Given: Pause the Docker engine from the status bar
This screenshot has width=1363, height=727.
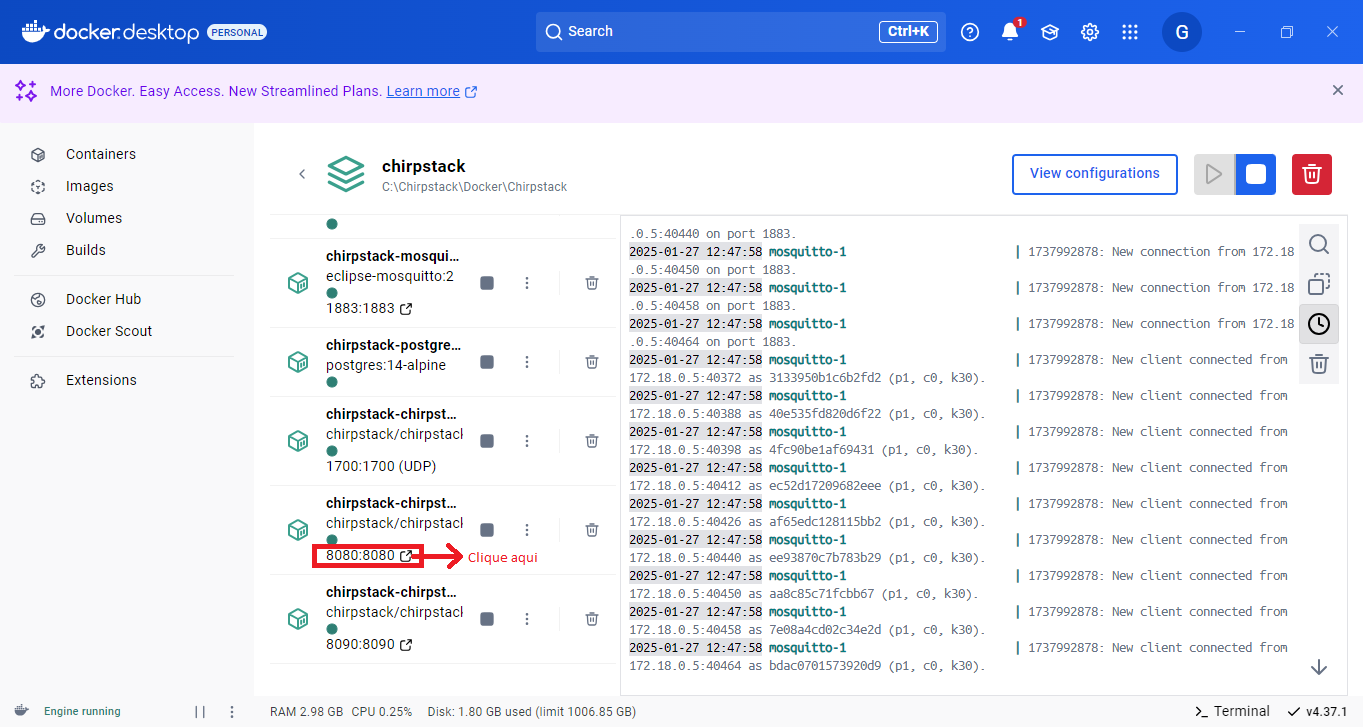Looking at the screenshot, I should click(200, 712).
